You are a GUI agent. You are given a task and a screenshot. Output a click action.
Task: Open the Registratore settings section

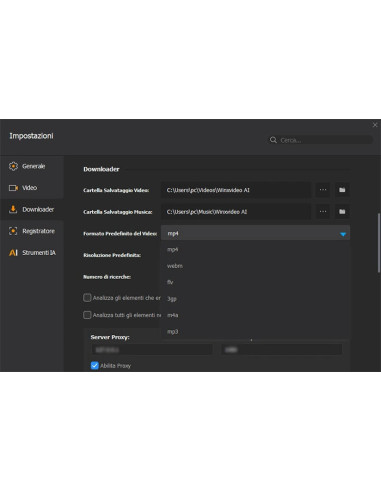pos(32,231)
